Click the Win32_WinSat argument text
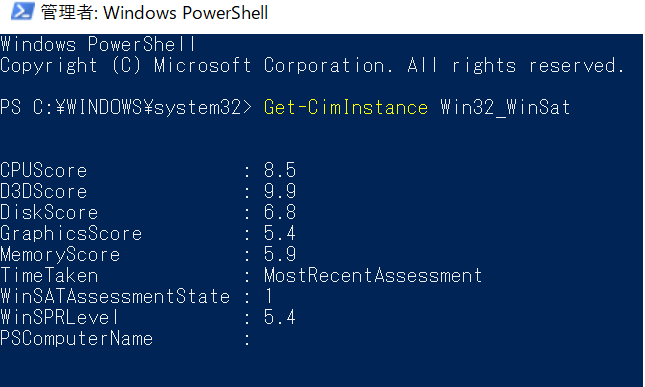Viewport: 645px width, 387px height. pyautogui.click(x=505, y=108)
